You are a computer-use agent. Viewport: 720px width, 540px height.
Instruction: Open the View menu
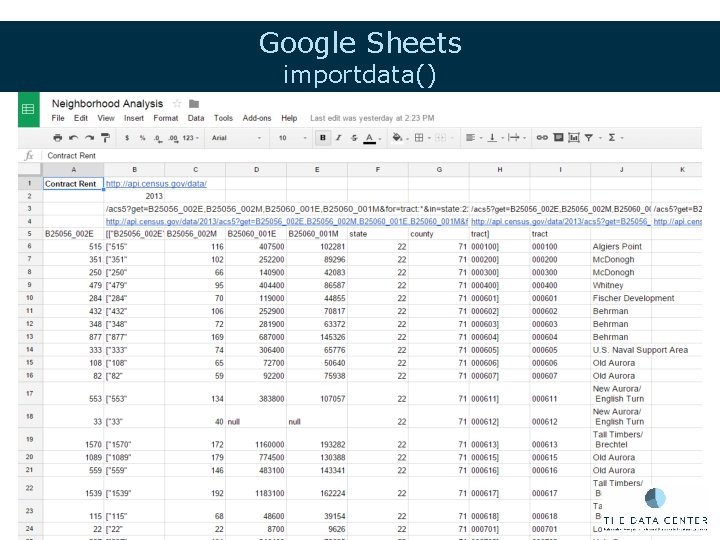coord(106,118)
